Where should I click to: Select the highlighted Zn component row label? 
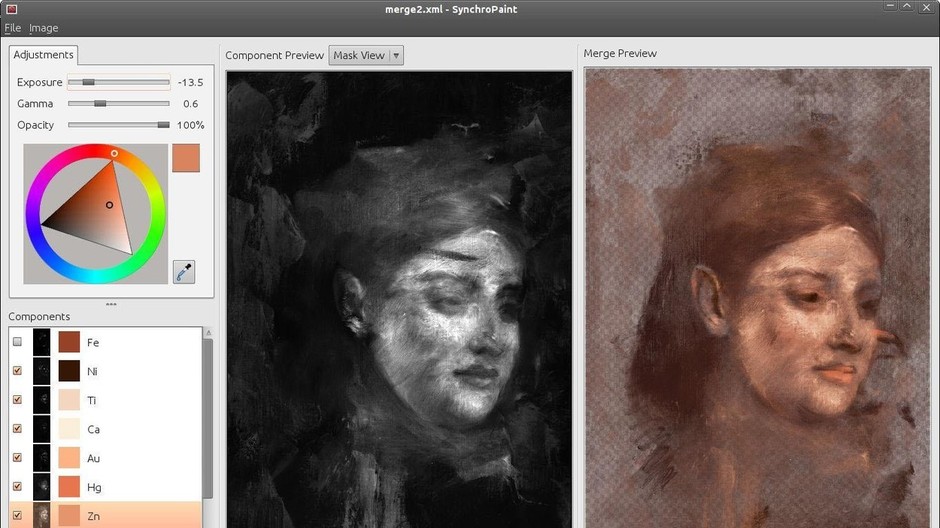[x=94, y=516]
